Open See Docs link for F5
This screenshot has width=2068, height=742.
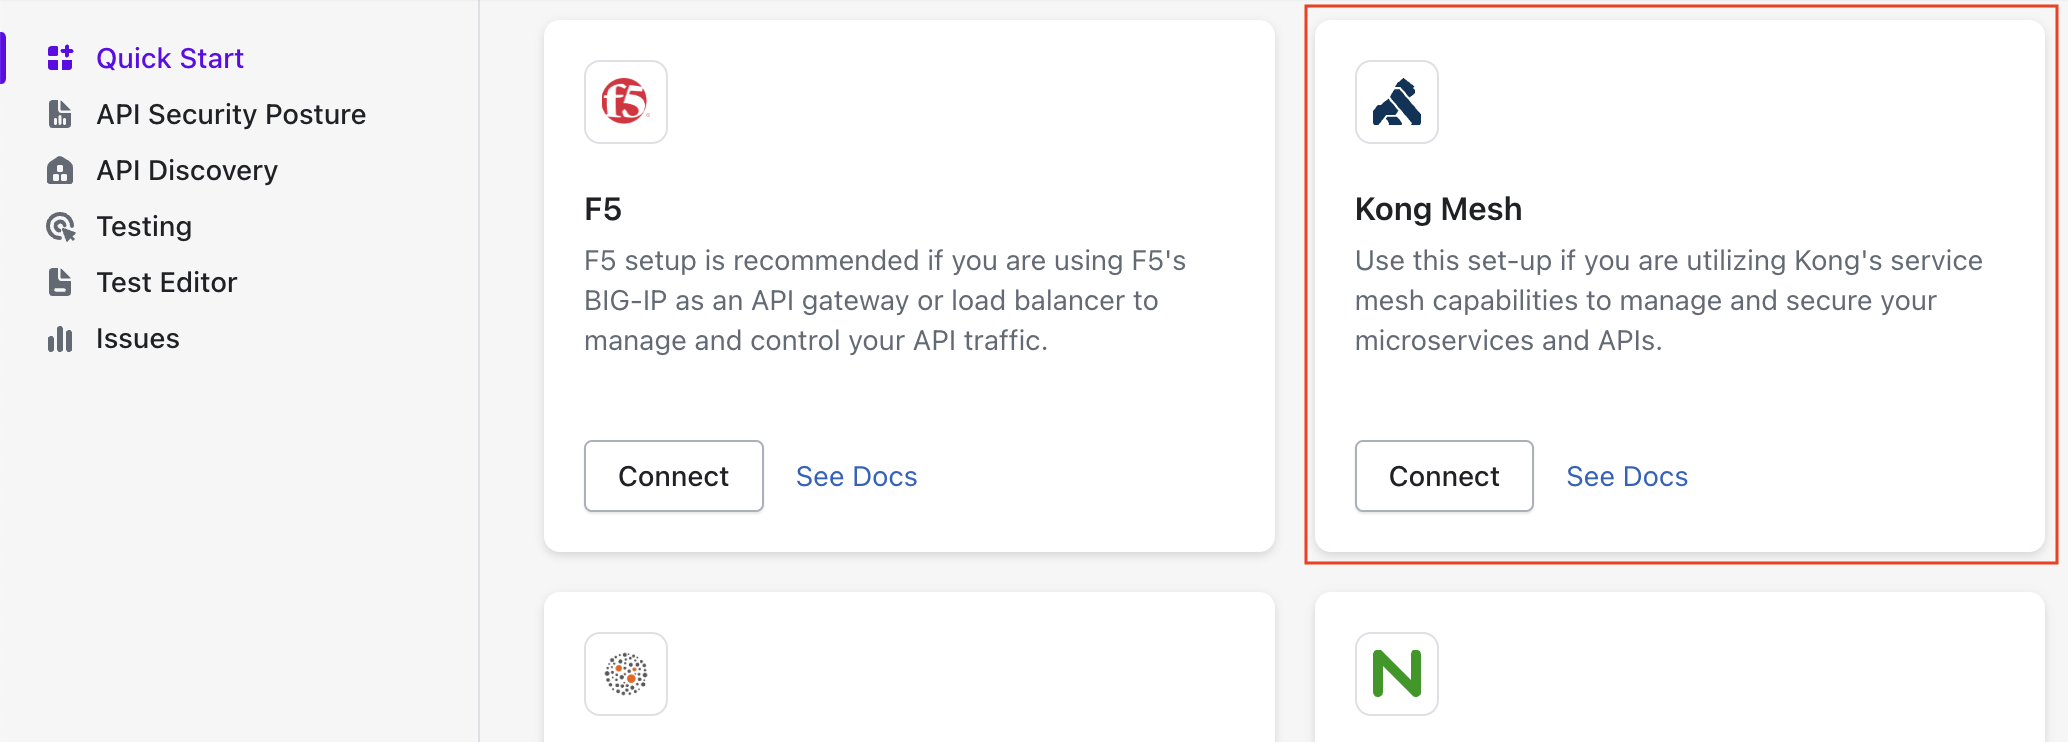point(856,477)
